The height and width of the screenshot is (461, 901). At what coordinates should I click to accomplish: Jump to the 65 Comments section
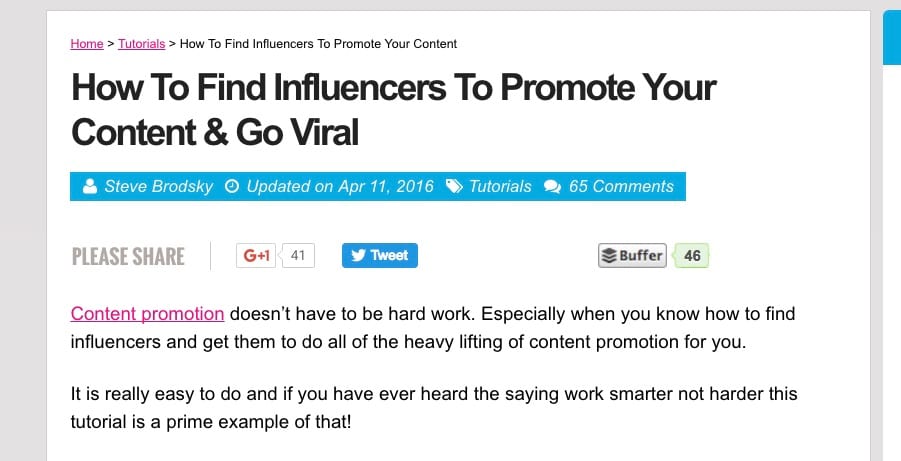pyautogui.click(x=621, y=186)
